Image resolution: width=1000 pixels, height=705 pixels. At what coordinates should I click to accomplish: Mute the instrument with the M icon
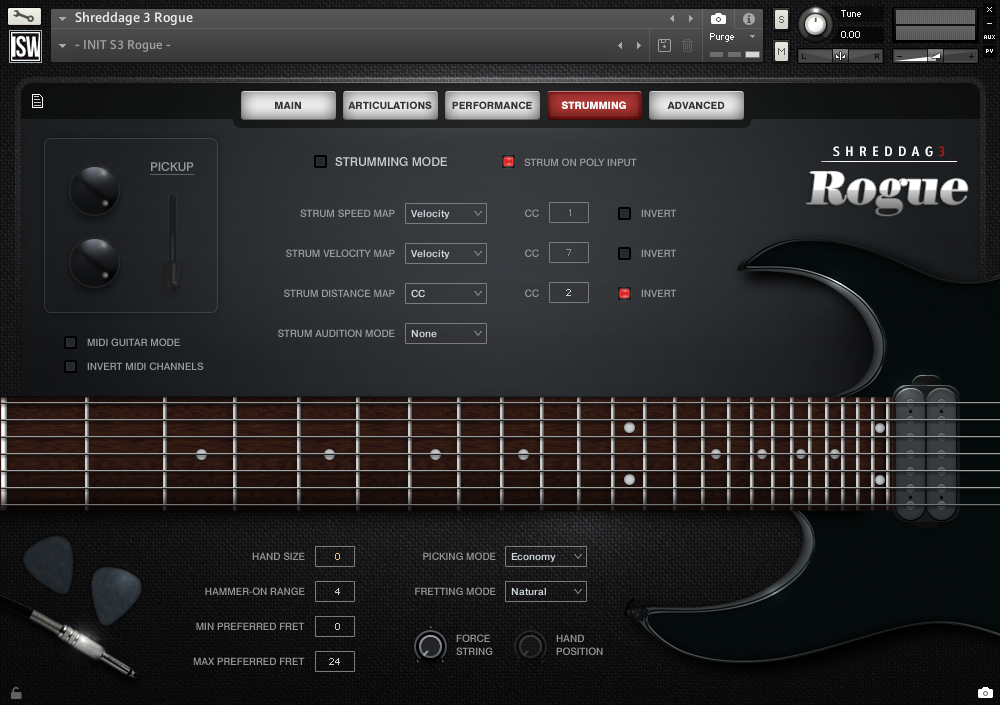coord(780,50)
